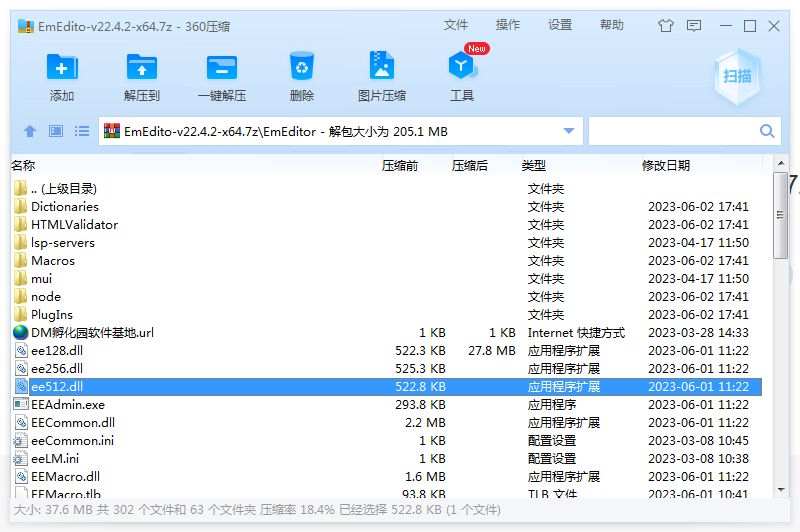Open the 图片压缩 image compression tool
This screenshot has height=532, width=800.
point(382,65)
